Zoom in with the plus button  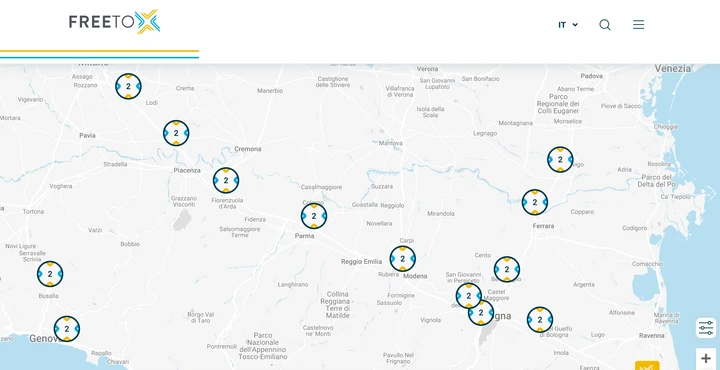click(x=706, y=359)
